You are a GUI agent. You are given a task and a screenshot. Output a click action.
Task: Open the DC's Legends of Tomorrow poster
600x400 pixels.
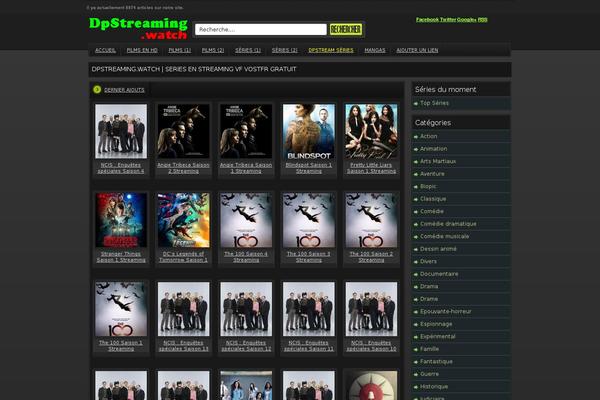pyautogui.click(x=184, y=220)
